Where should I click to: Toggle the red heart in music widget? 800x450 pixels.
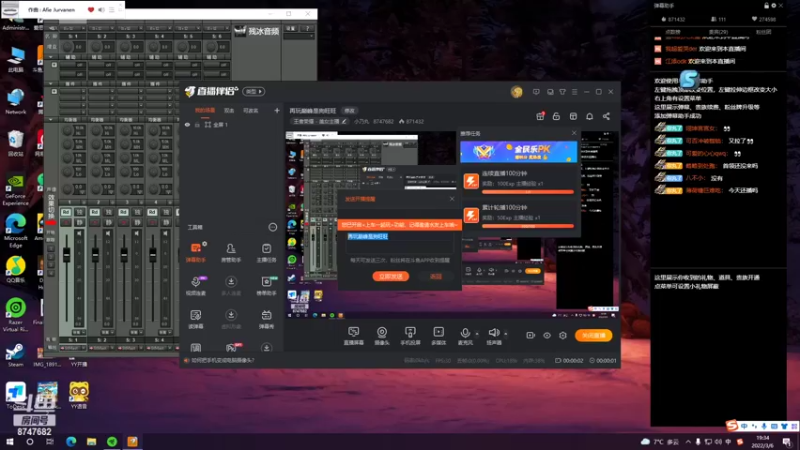(x=91, y=10)
